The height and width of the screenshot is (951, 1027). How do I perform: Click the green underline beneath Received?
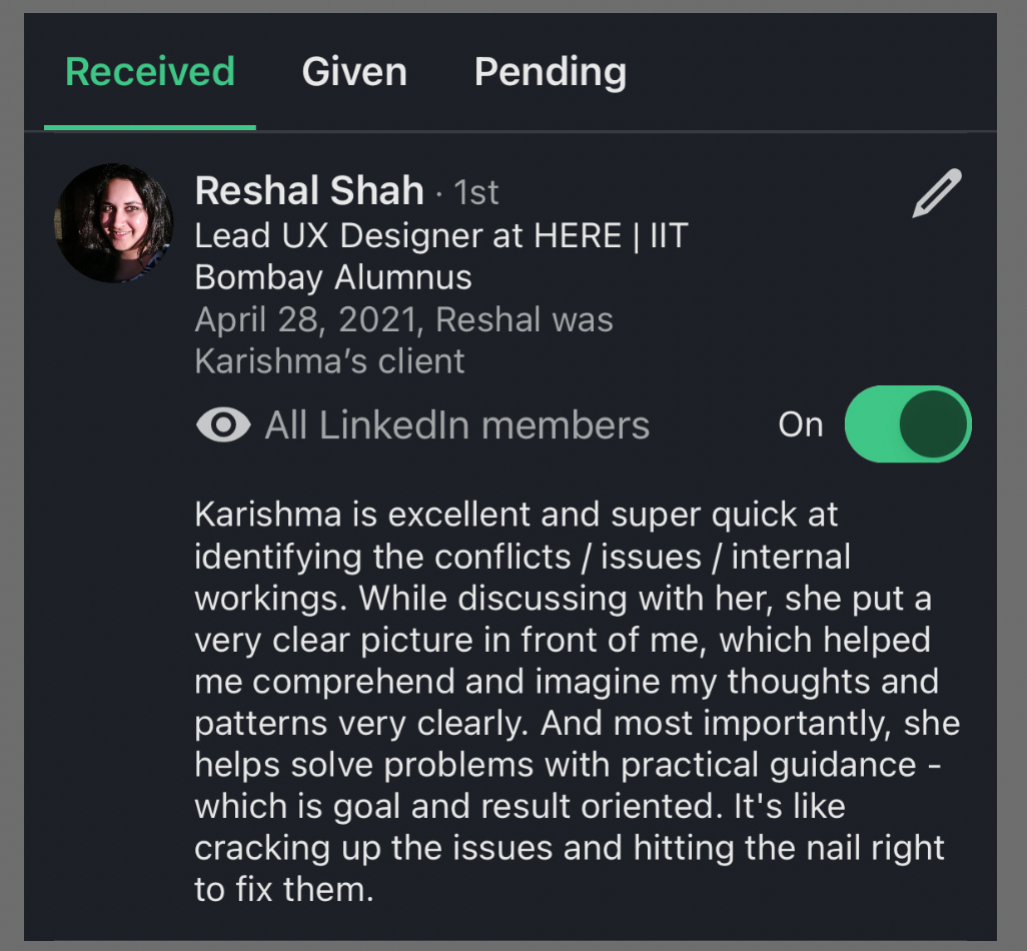pos(150,127)
